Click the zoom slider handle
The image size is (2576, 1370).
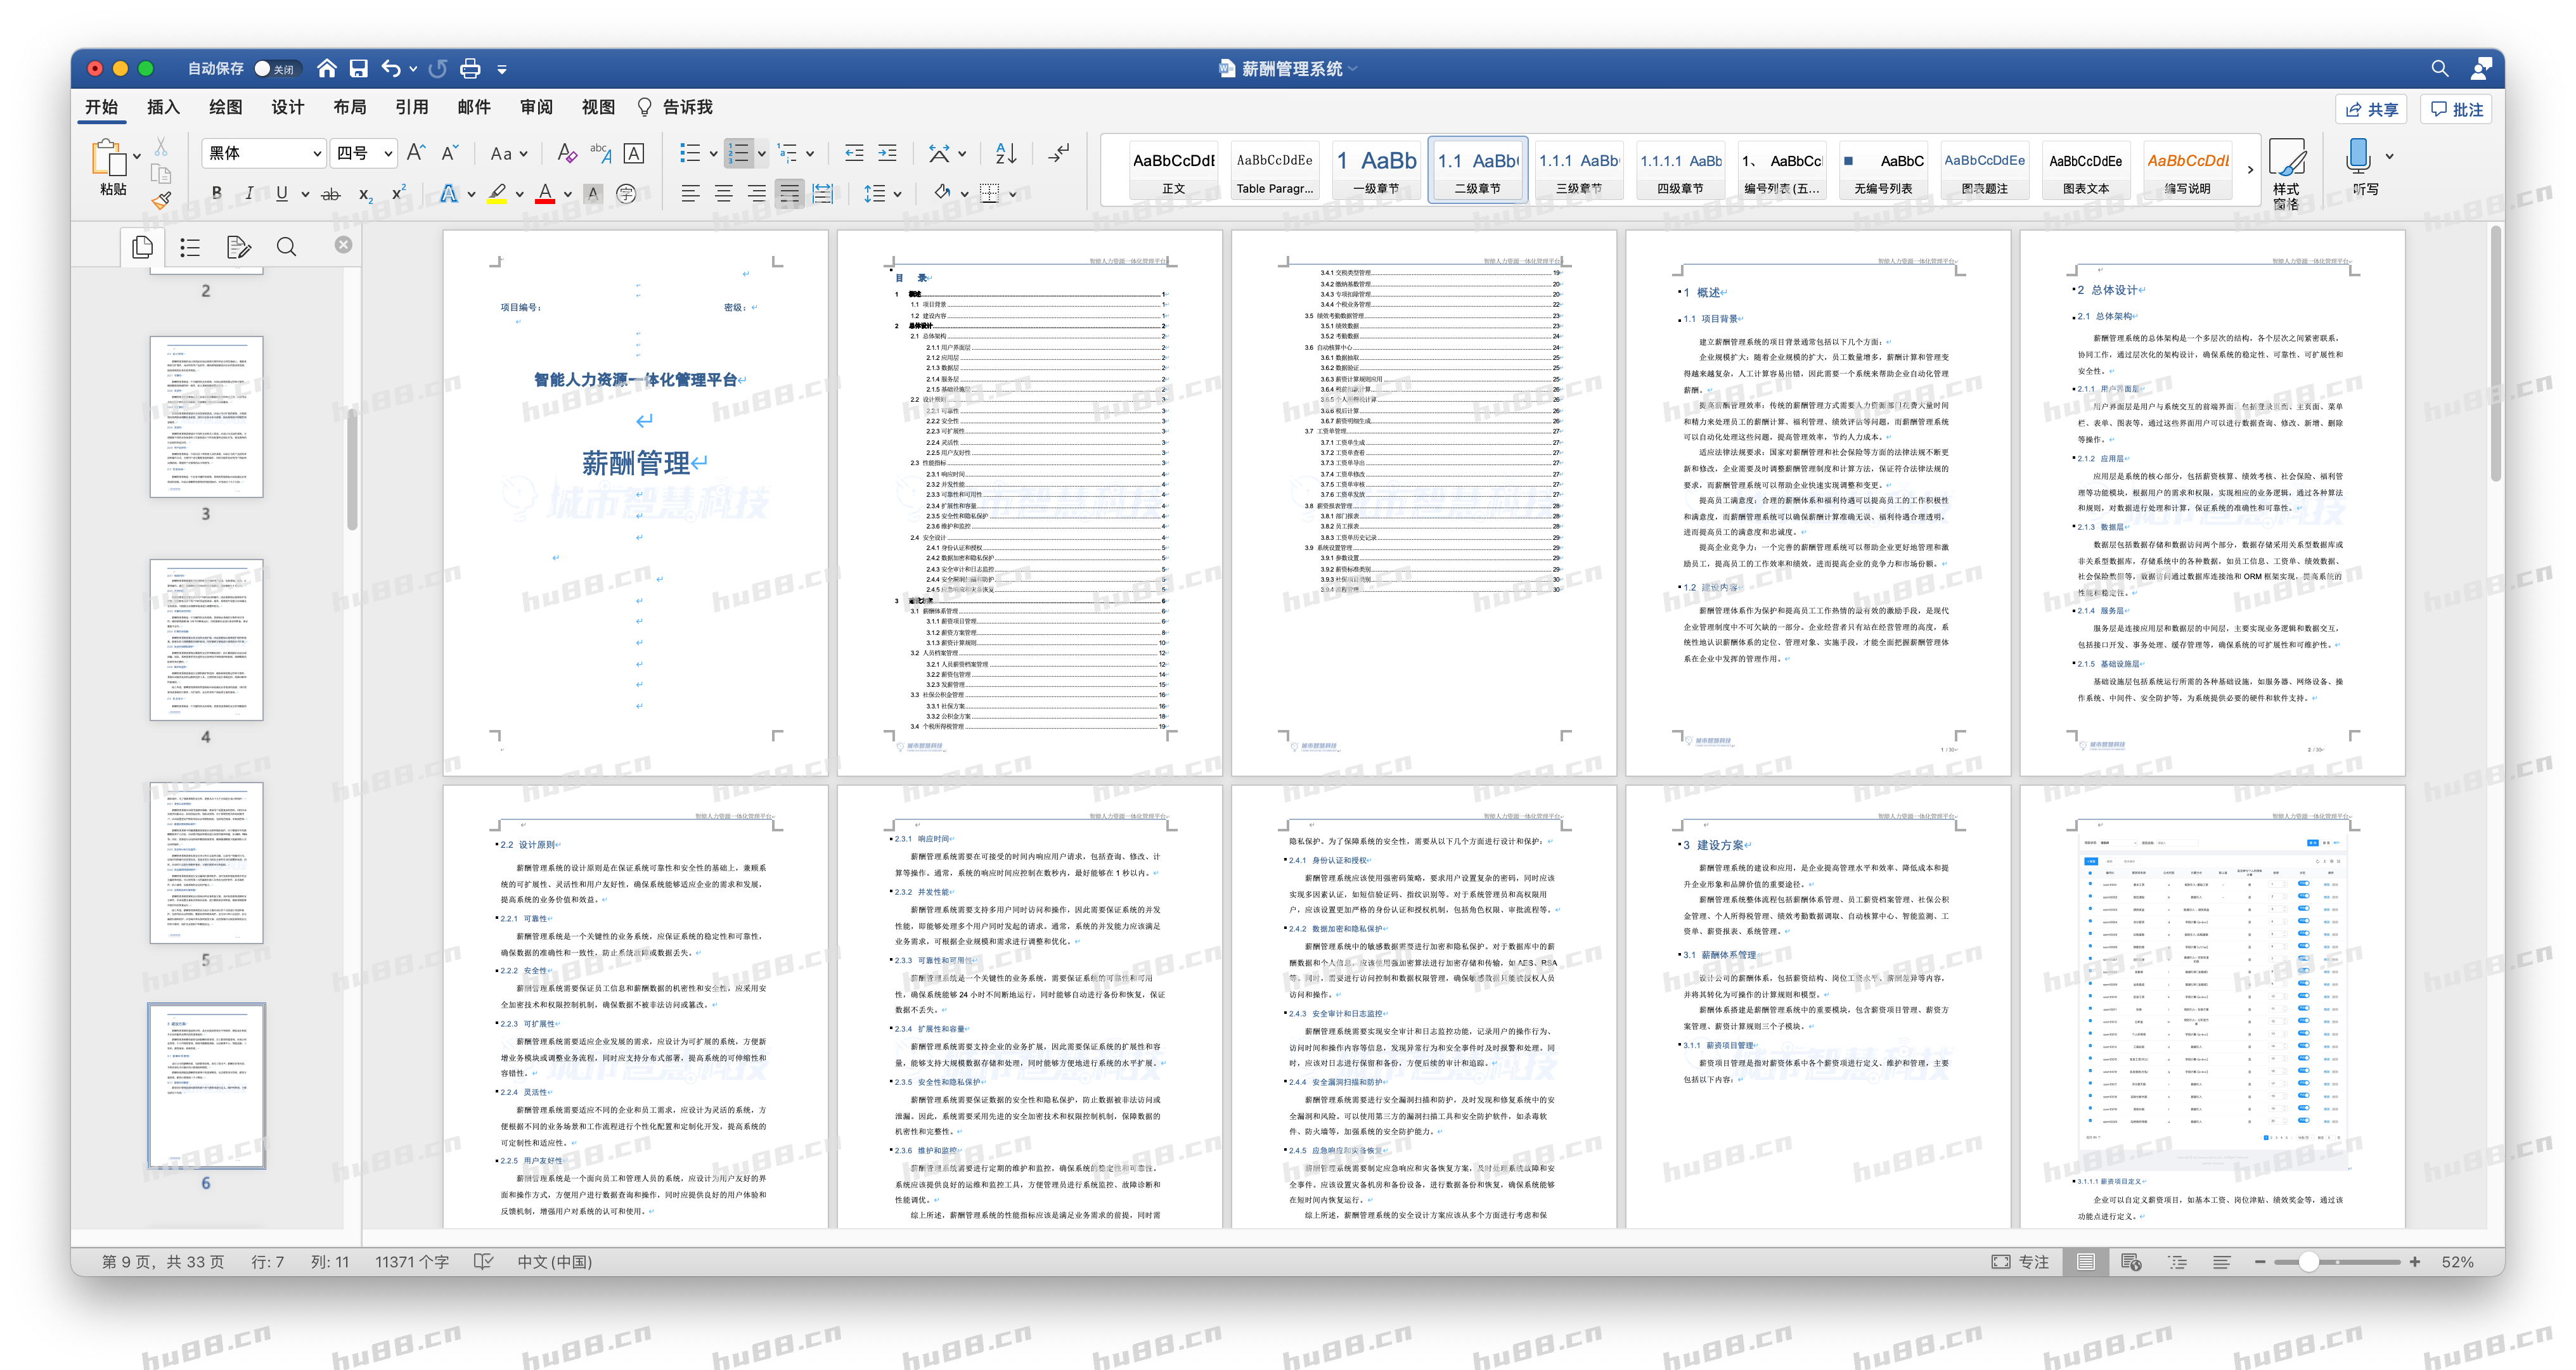[x=2308, y=1262]
